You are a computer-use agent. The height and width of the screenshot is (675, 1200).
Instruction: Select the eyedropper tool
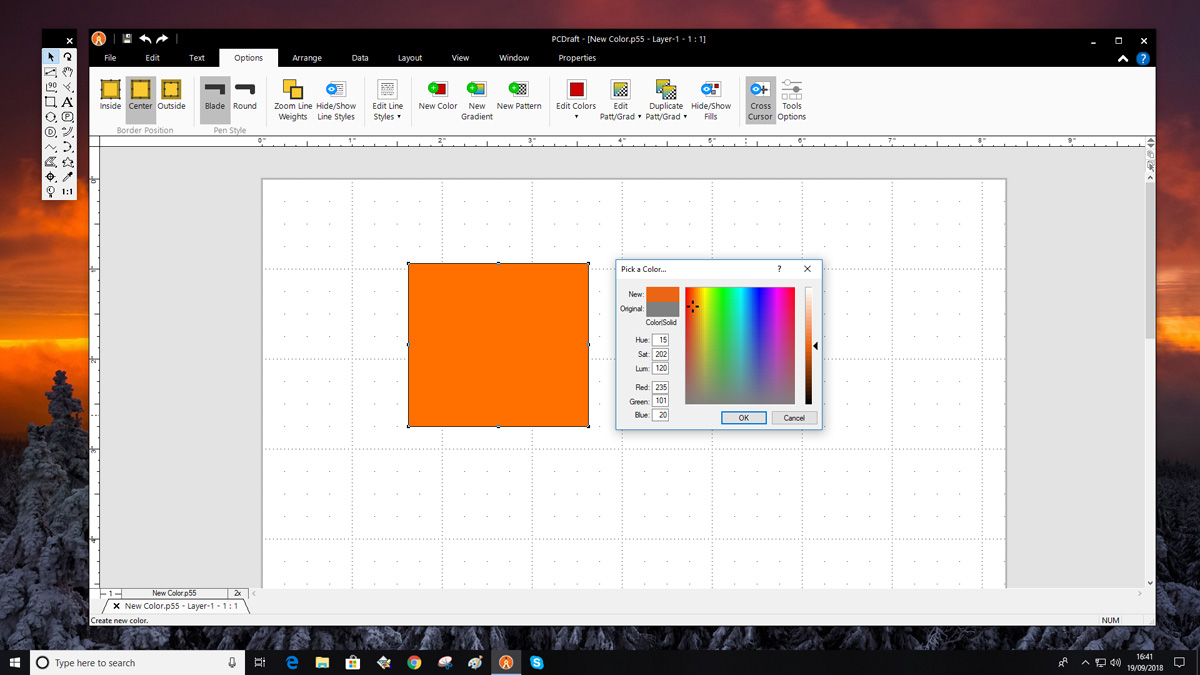click(67, 176)
